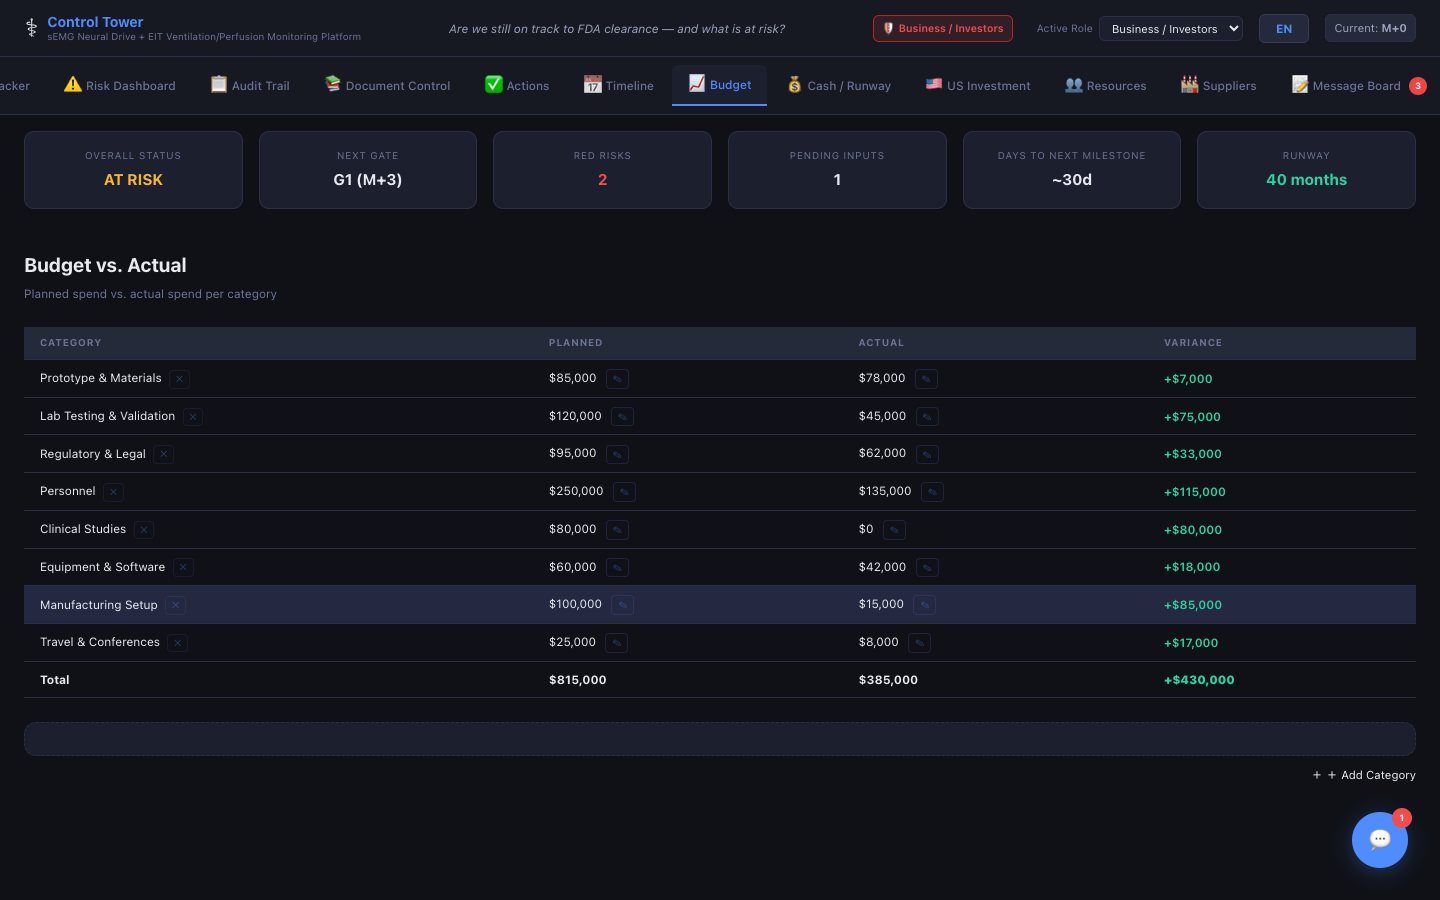Remove the Equipment & Software category
Viewport: 1440px width, 900px height.
[183, 568]
